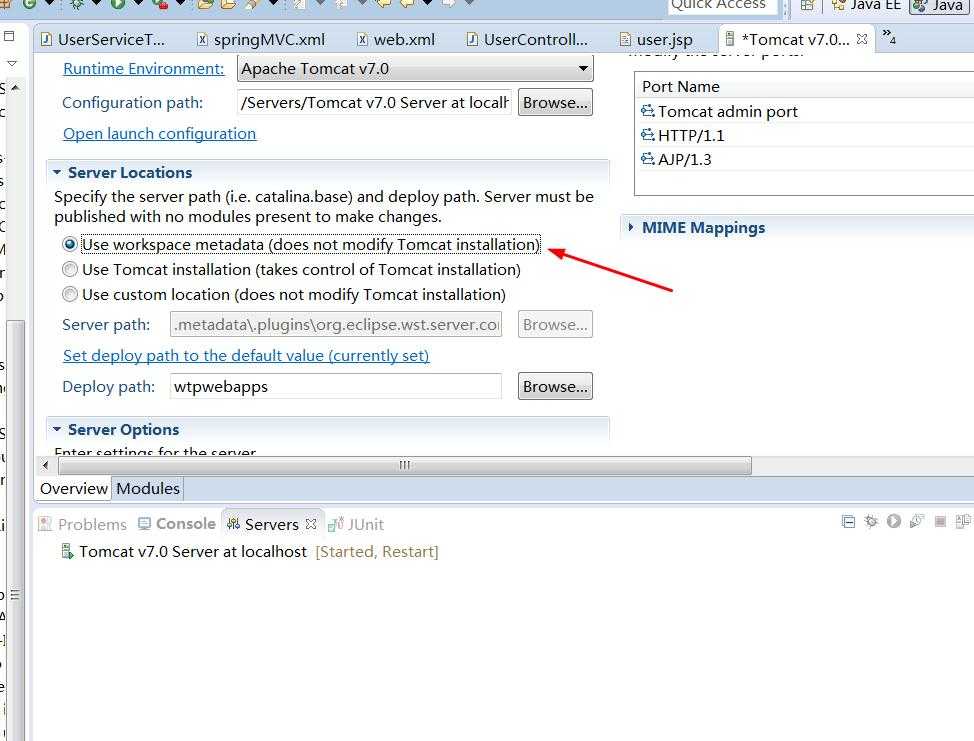
Task: Open the web.xml editor tab
Action: click(x=396, y=40)
